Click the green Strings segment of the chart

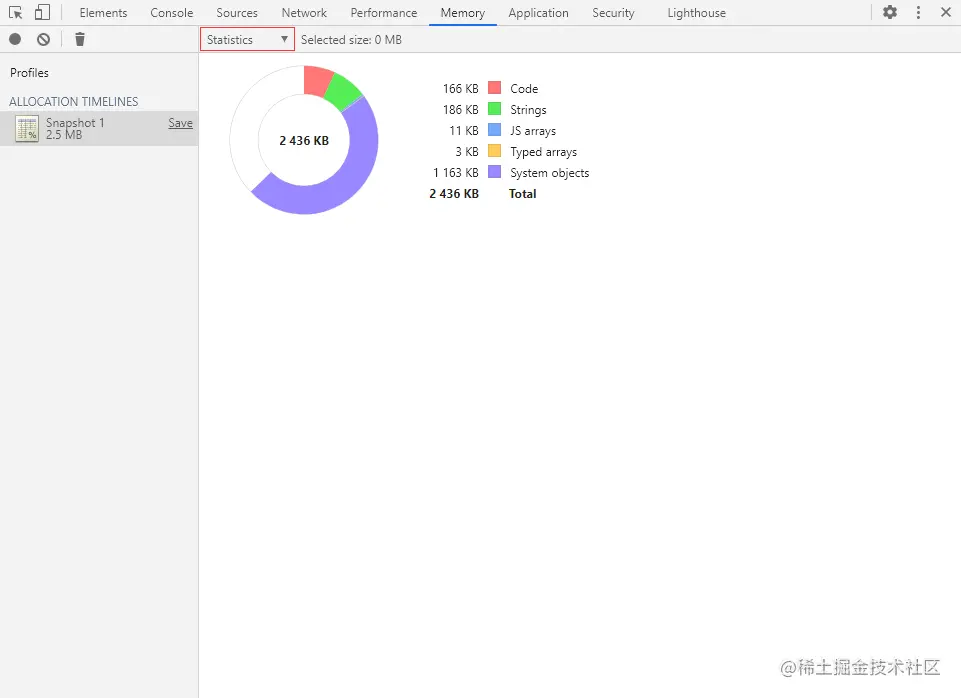coord(343,91)
